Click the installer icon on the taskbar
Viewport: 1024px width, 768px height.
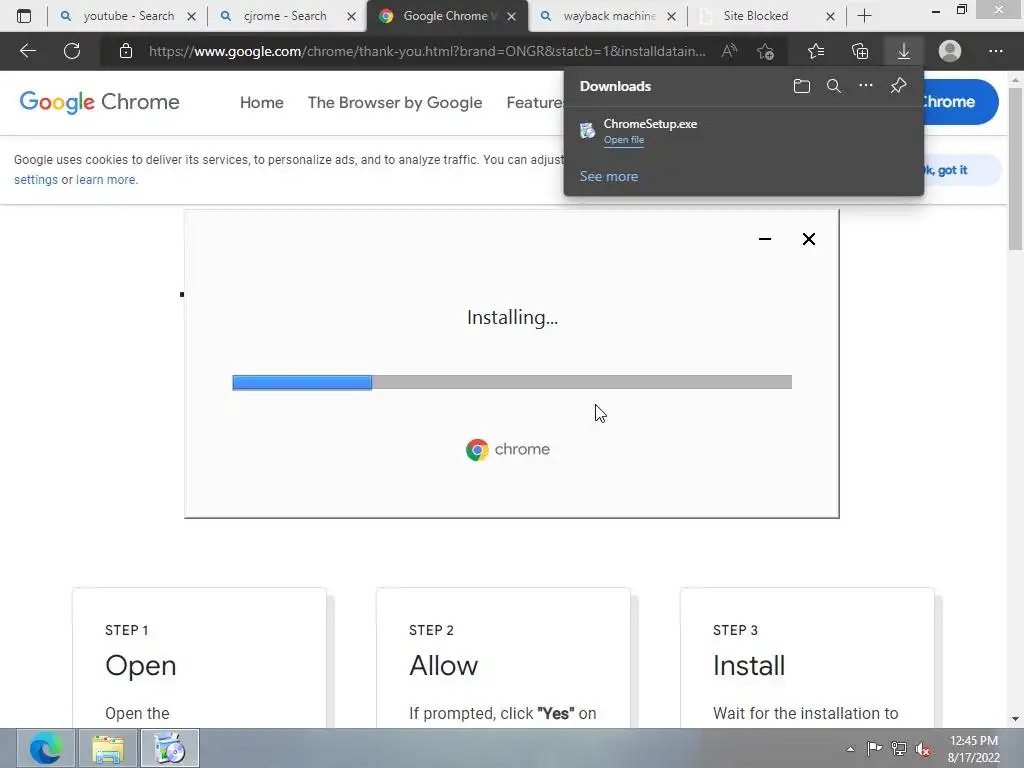tap(170, 748)
